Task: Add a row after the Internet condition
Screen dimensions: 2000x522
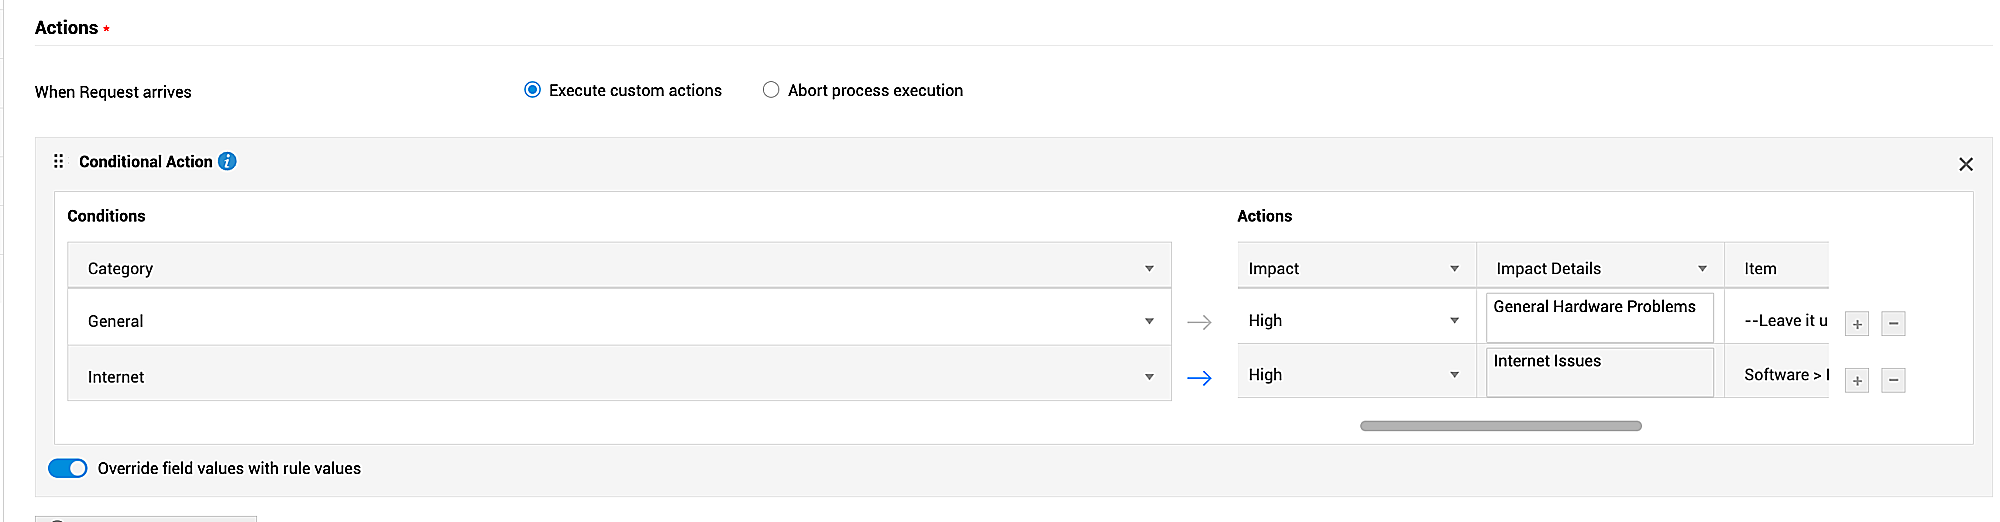Action: tap(1856, 380)
